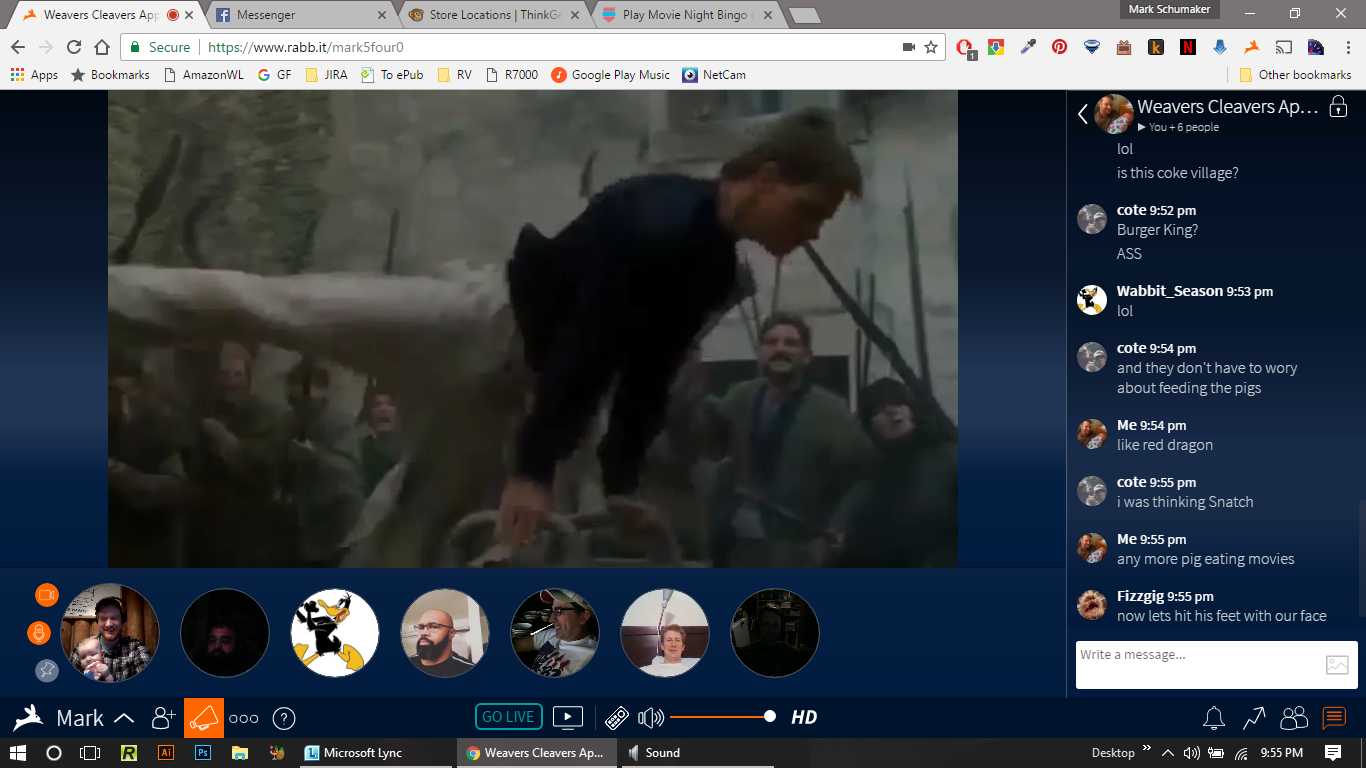Switch to the Play Movie Night Bingo tab
Viewport: 1366px width, 768px height.
pos(688,15)
